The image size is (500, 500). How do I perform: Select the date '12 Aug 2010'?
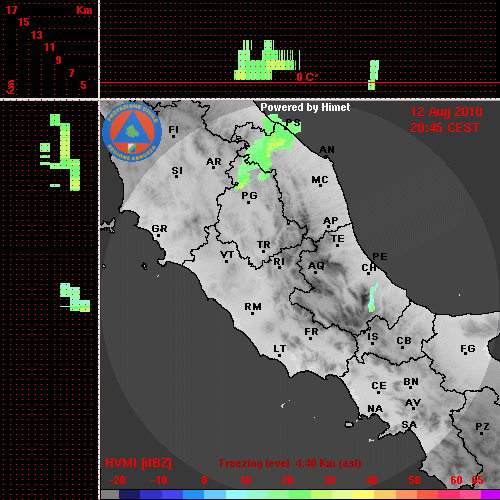pos(446,112)
